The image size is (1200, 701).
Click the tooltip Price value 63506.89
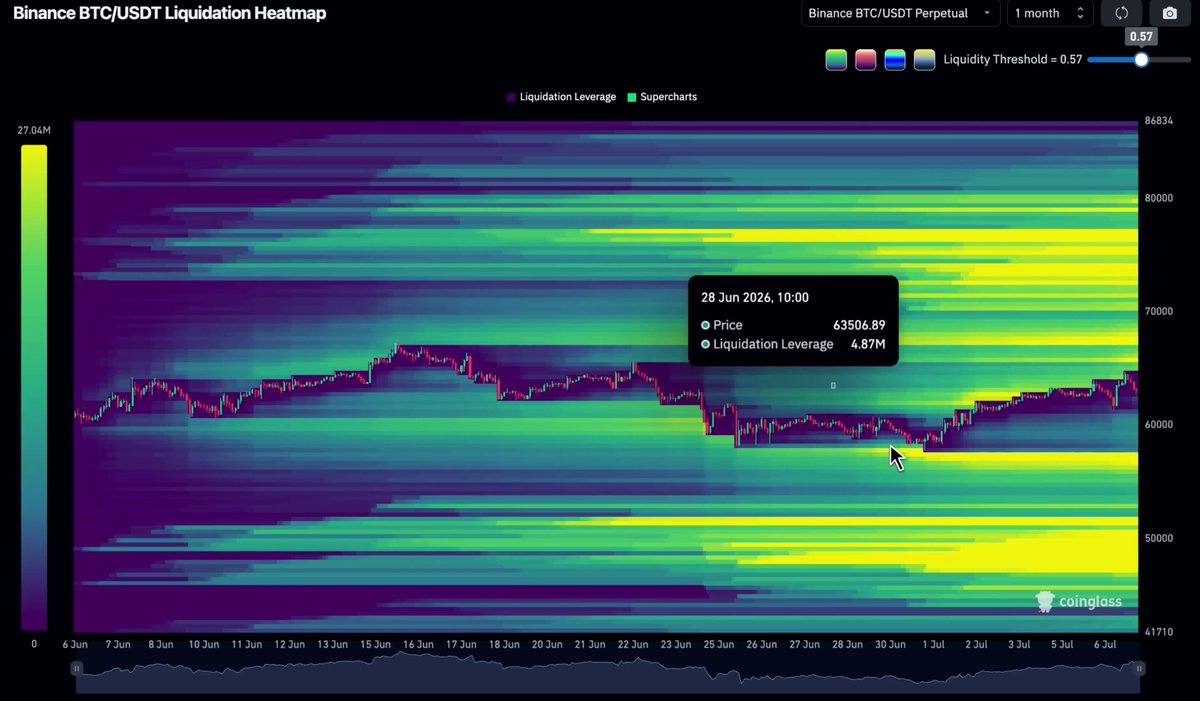pyautogui.click(x=859, y=325)
